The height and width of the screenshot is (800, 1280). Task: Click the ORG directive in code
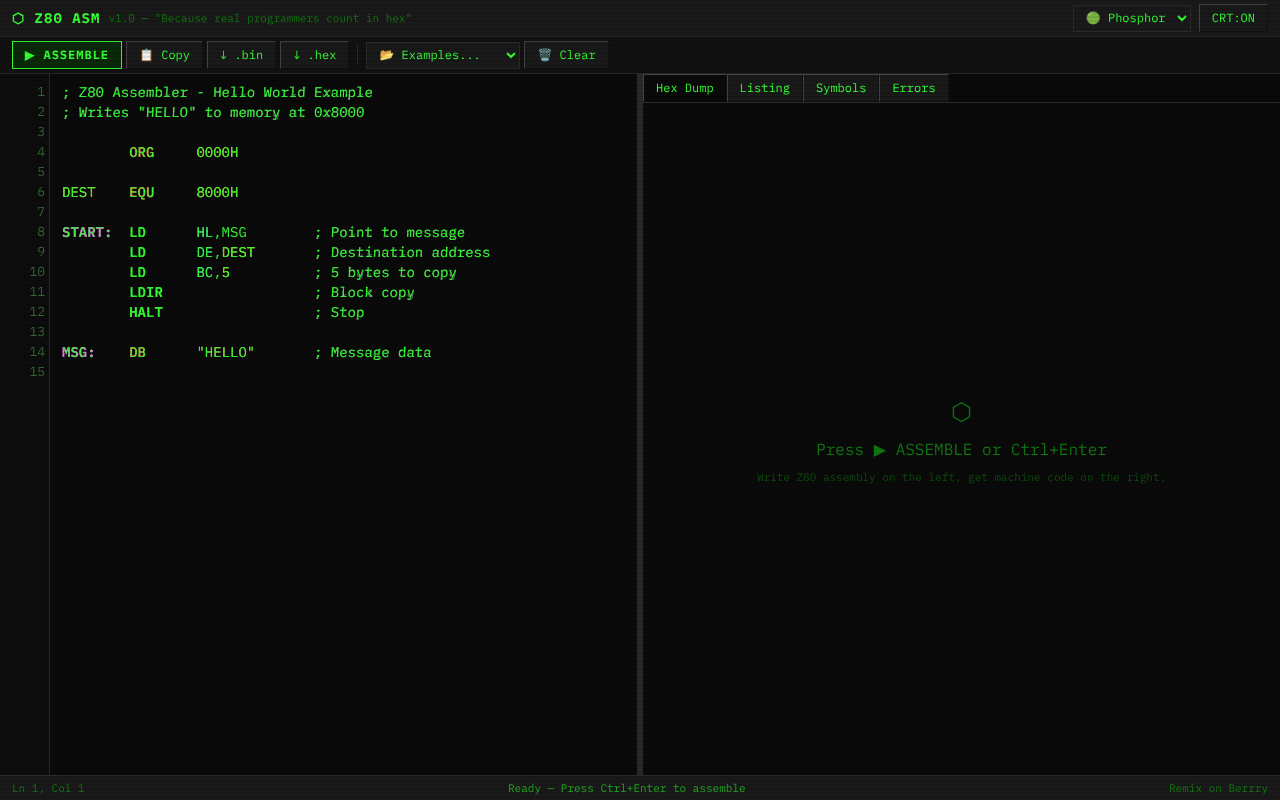(x=142, y=152)
